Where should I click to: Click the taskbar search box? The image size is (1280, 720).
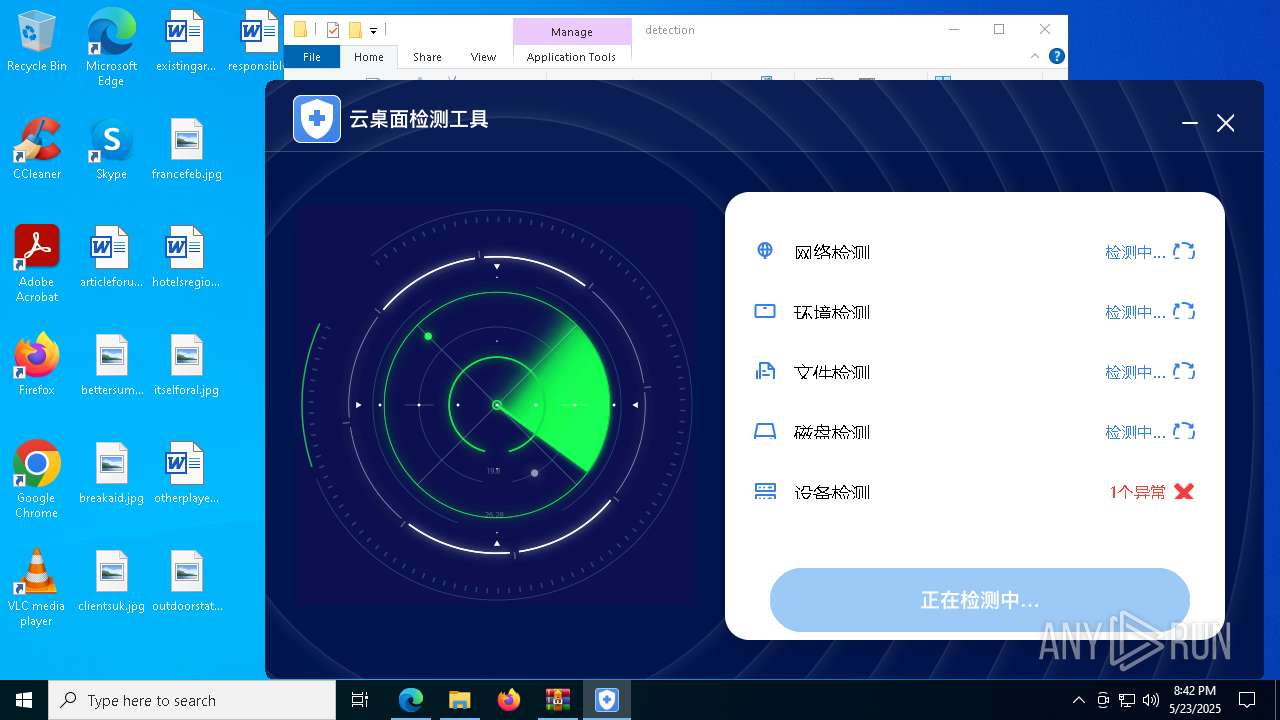coord(192,700)
